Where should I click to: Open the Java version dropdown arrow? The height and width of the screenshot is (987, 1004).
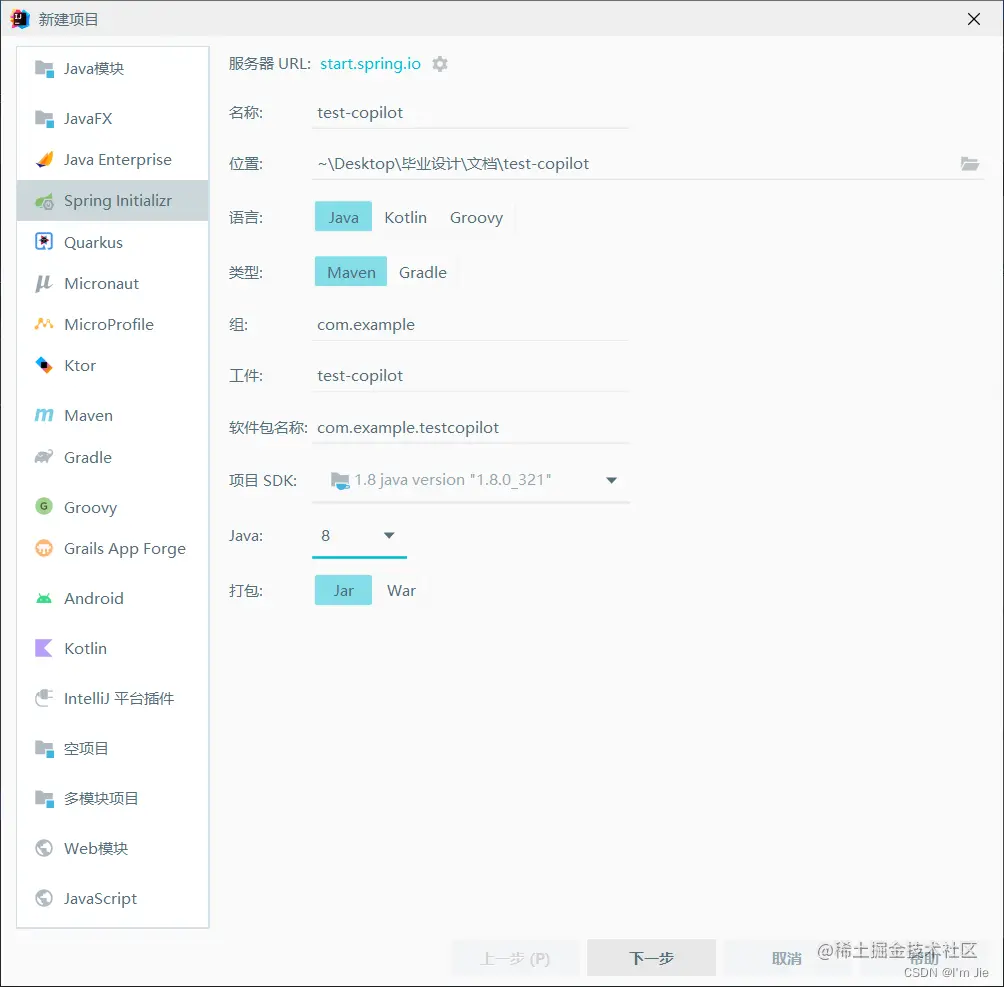pos(389,535)
